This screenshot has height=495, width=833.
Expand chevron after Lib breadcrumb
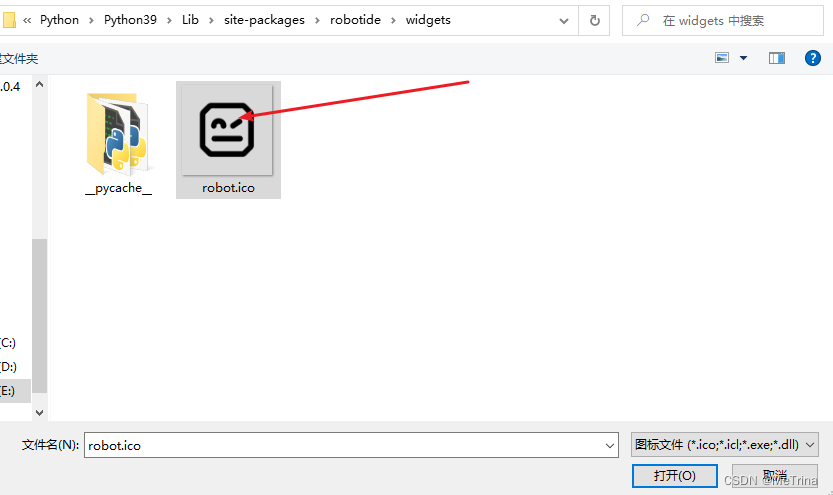coord(211,21)
